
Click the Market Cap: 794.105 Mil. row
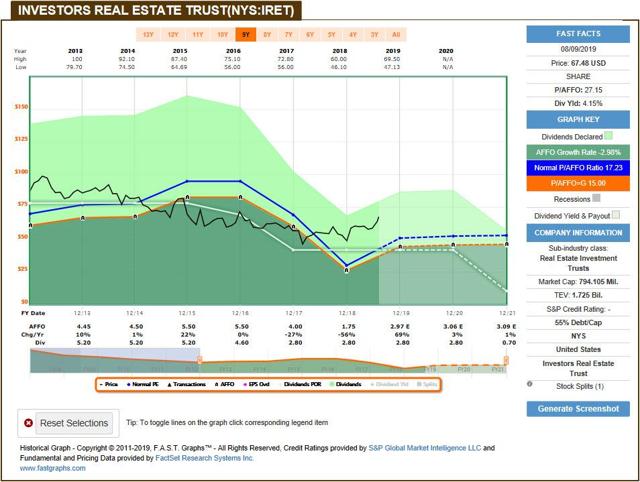[x=578, y=282]
